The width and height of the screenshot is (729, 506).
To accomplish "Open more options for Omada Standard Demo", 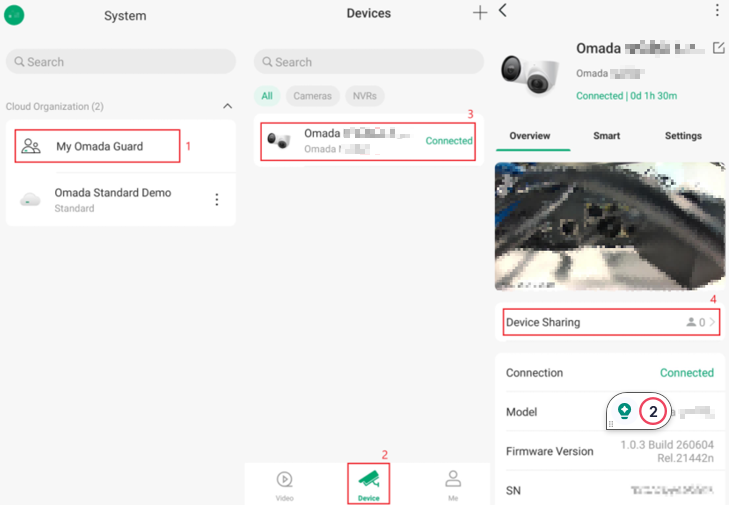I will click(x=217, y=200).
